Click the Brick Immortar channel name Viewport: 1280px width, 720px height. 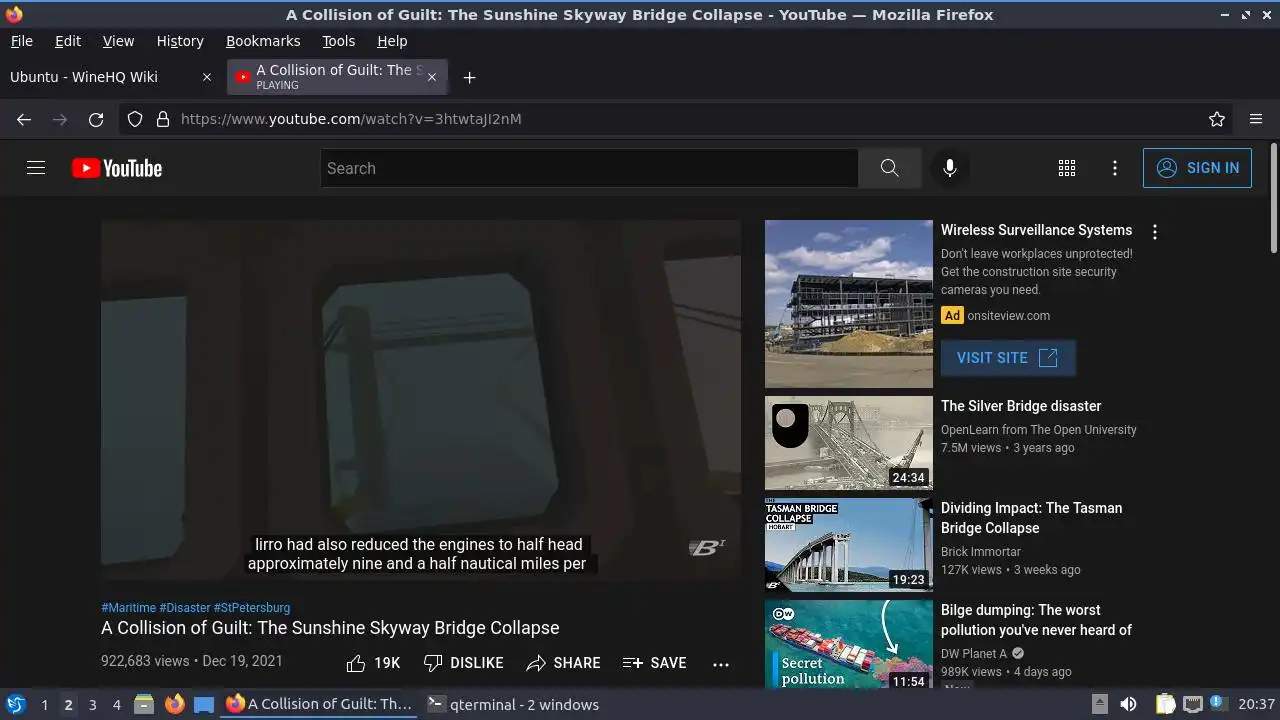click(x=981, y=552)
